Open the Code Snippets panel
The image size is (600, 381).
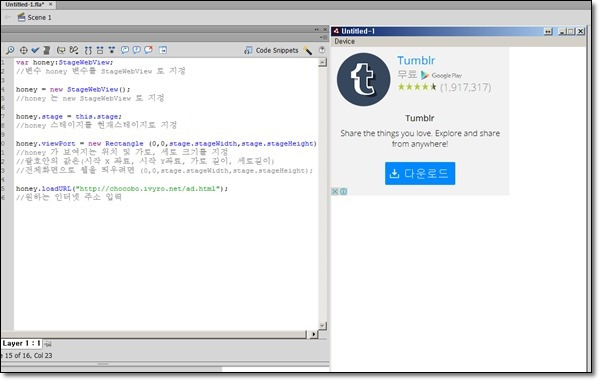pyautogui.click(x=271, y=50)
